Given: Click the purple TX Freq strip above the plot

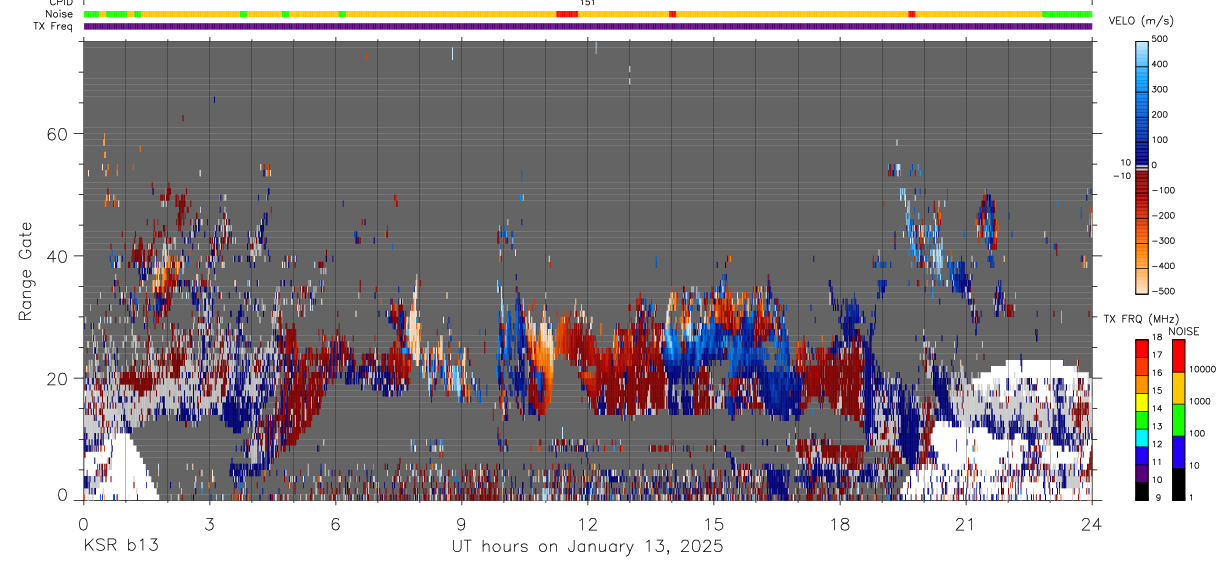Looking at the screenshot, I should pos(588,26).
